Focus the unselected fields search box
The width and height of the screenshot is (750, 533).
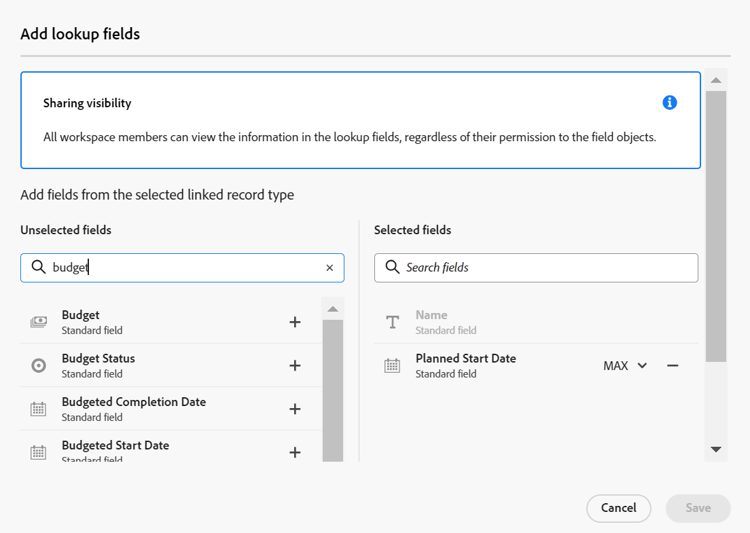tap(185, 268)
